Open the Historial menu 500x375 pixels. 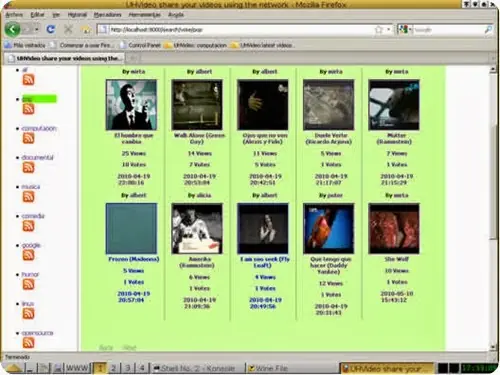[x=77, y=15]
